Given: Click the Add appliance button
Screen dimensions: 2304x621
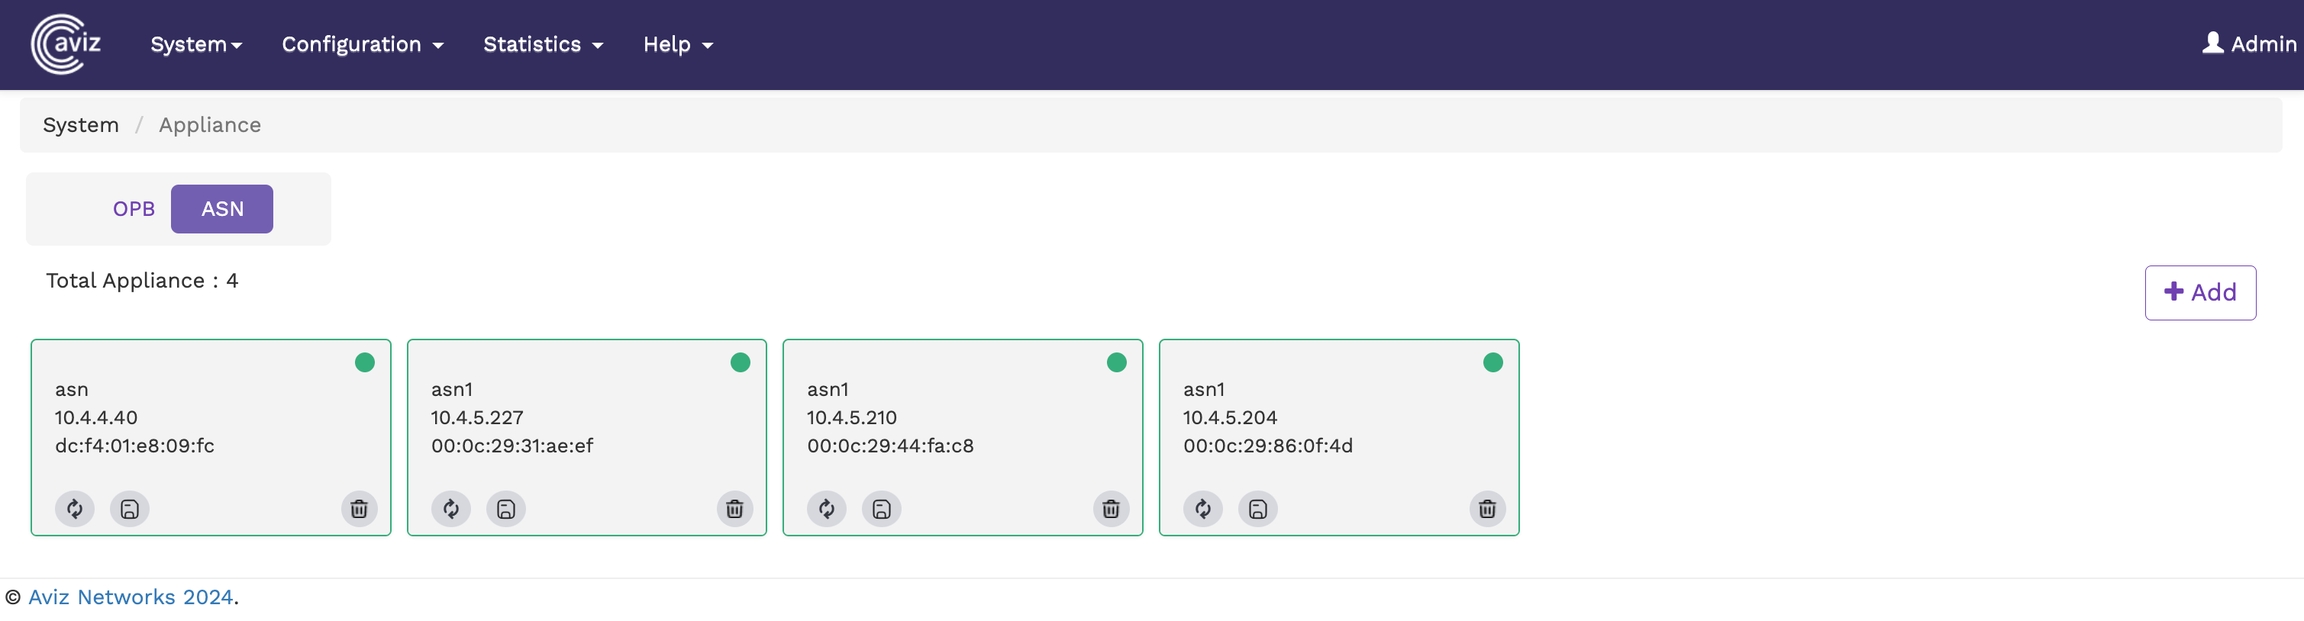Looking at the screenshot, I should tap(2200, 292).
